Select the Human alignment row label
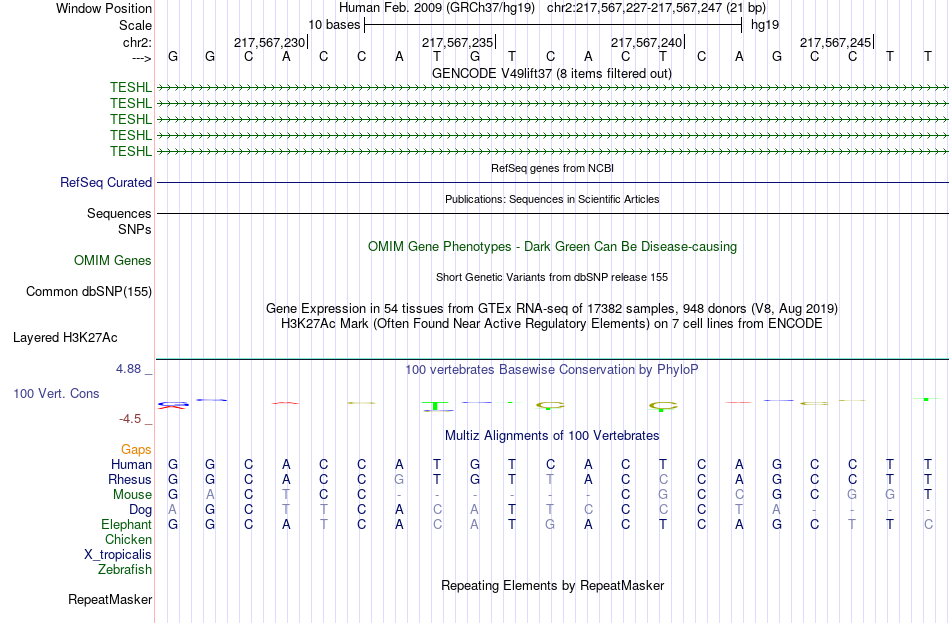This screenshot has width=950, height=623. (131, 464)
